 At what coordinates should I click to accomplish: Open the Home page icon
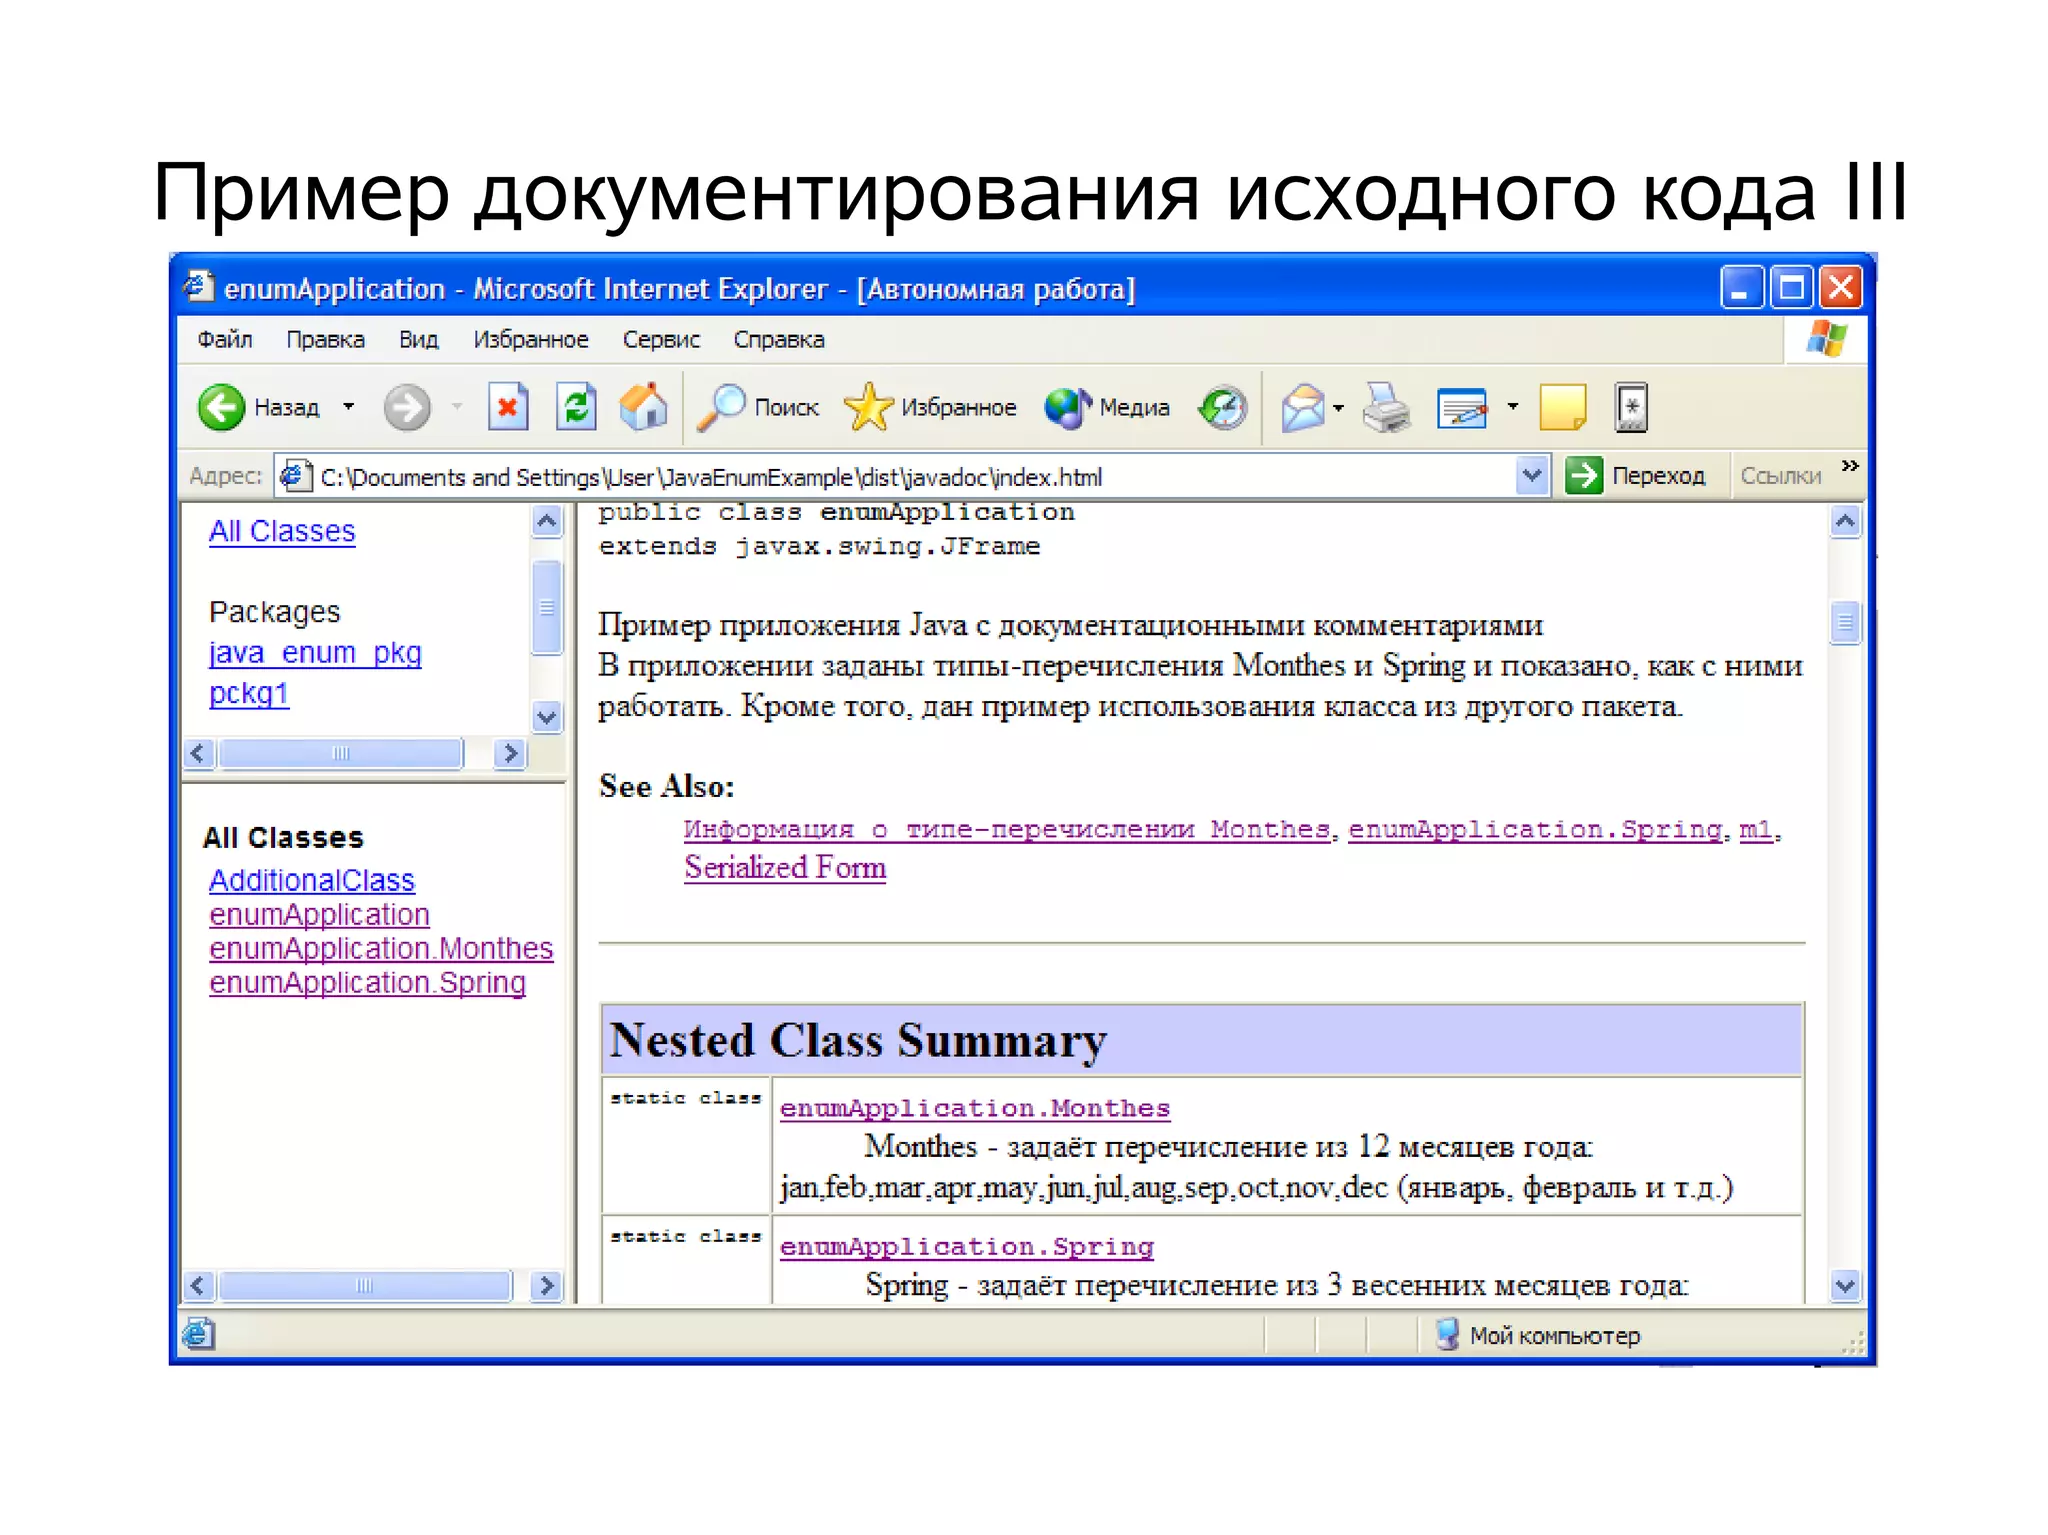(x=643, y=406)
